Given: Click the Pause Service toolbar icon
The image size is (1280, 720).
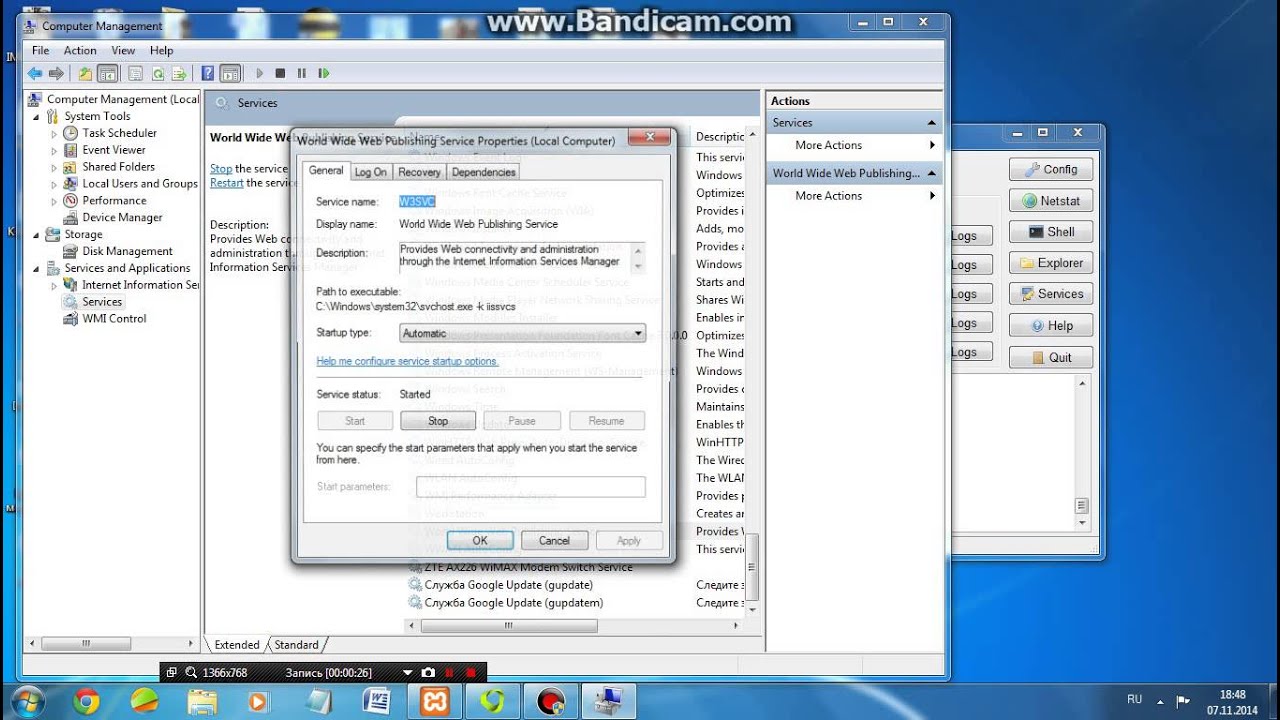Looking at the screenshot, I should [x=302, y=73].
